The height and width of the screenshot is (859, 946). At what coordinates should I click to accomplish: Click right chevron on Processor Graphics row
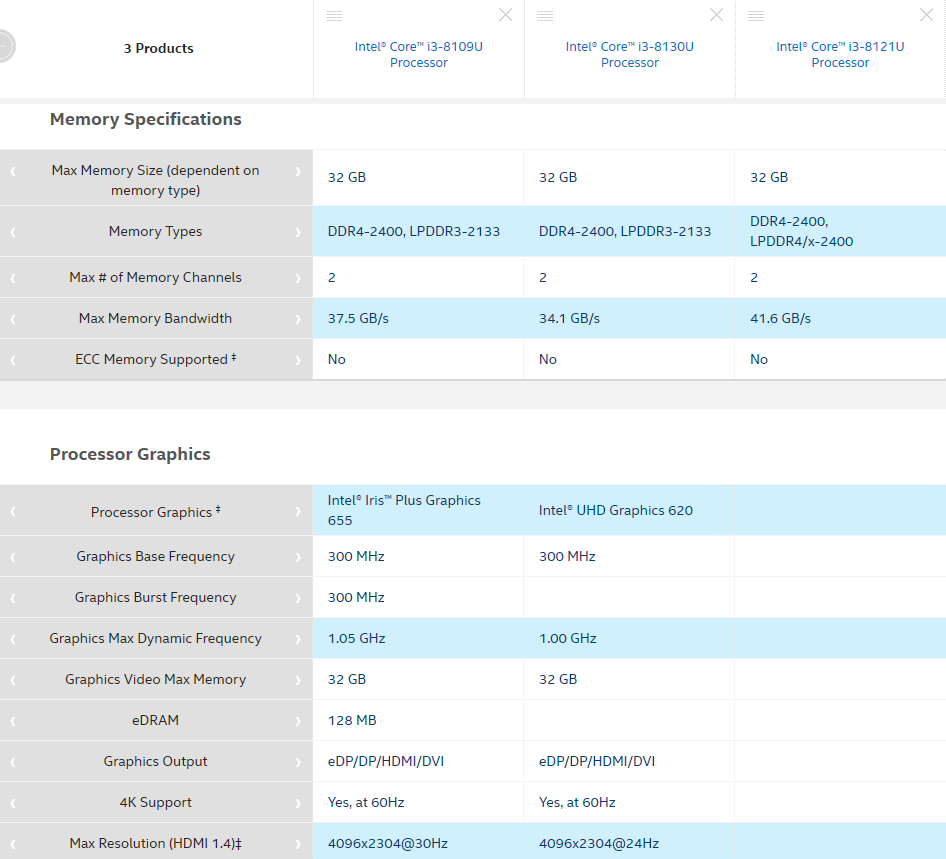pyautogui.click(x=298, y=512)
